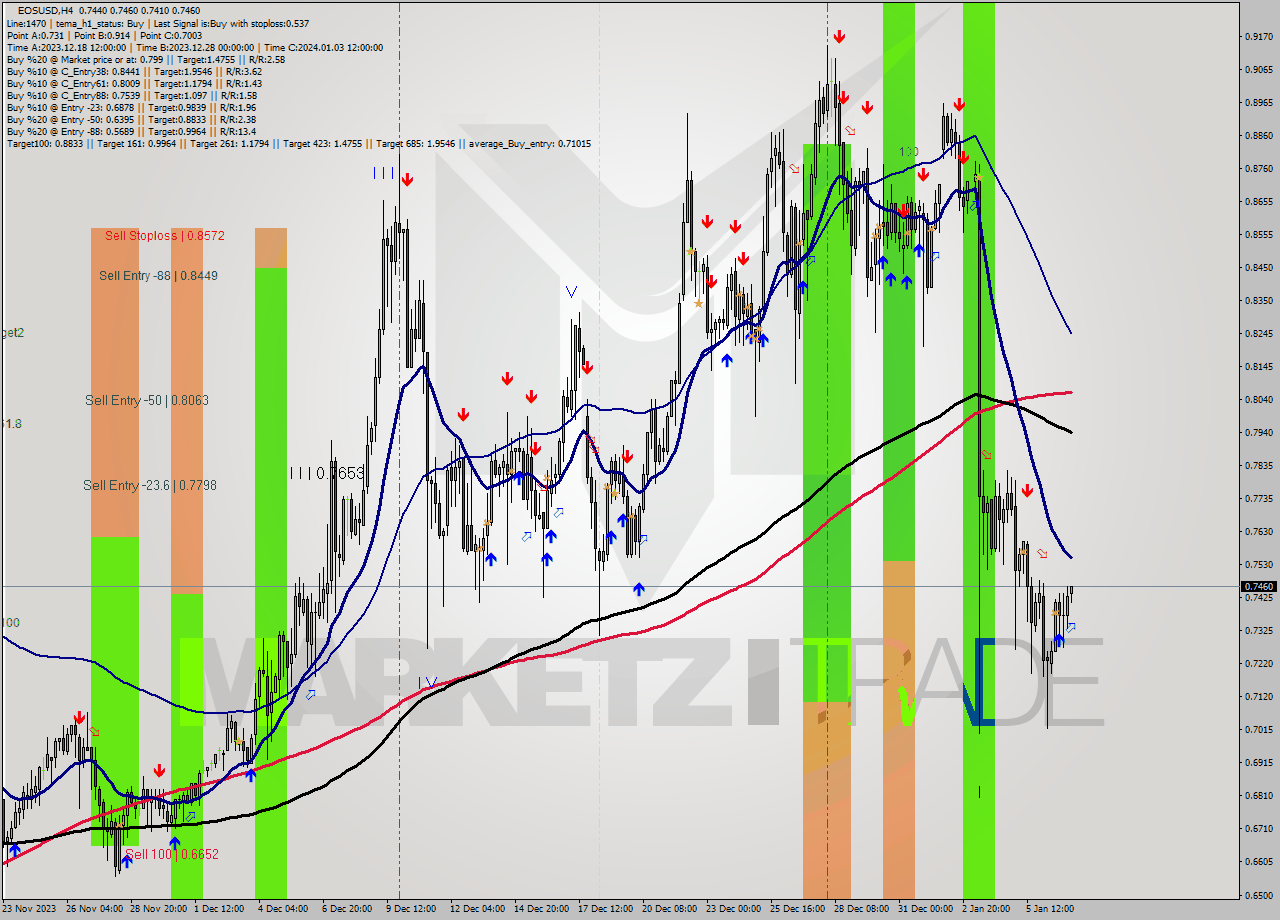This screenshot has height=920, width=1280.
Task: Click the 0.8555 price axis label
Action: point(1258,235)
